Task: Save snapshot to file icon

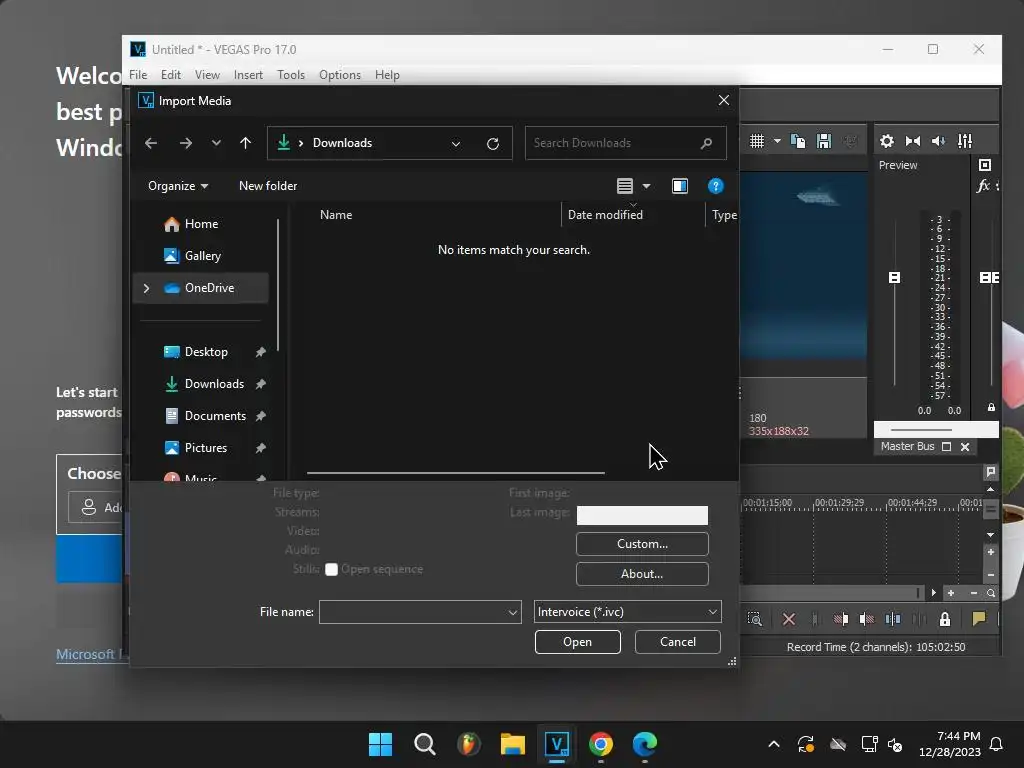Action: (824, 141)
